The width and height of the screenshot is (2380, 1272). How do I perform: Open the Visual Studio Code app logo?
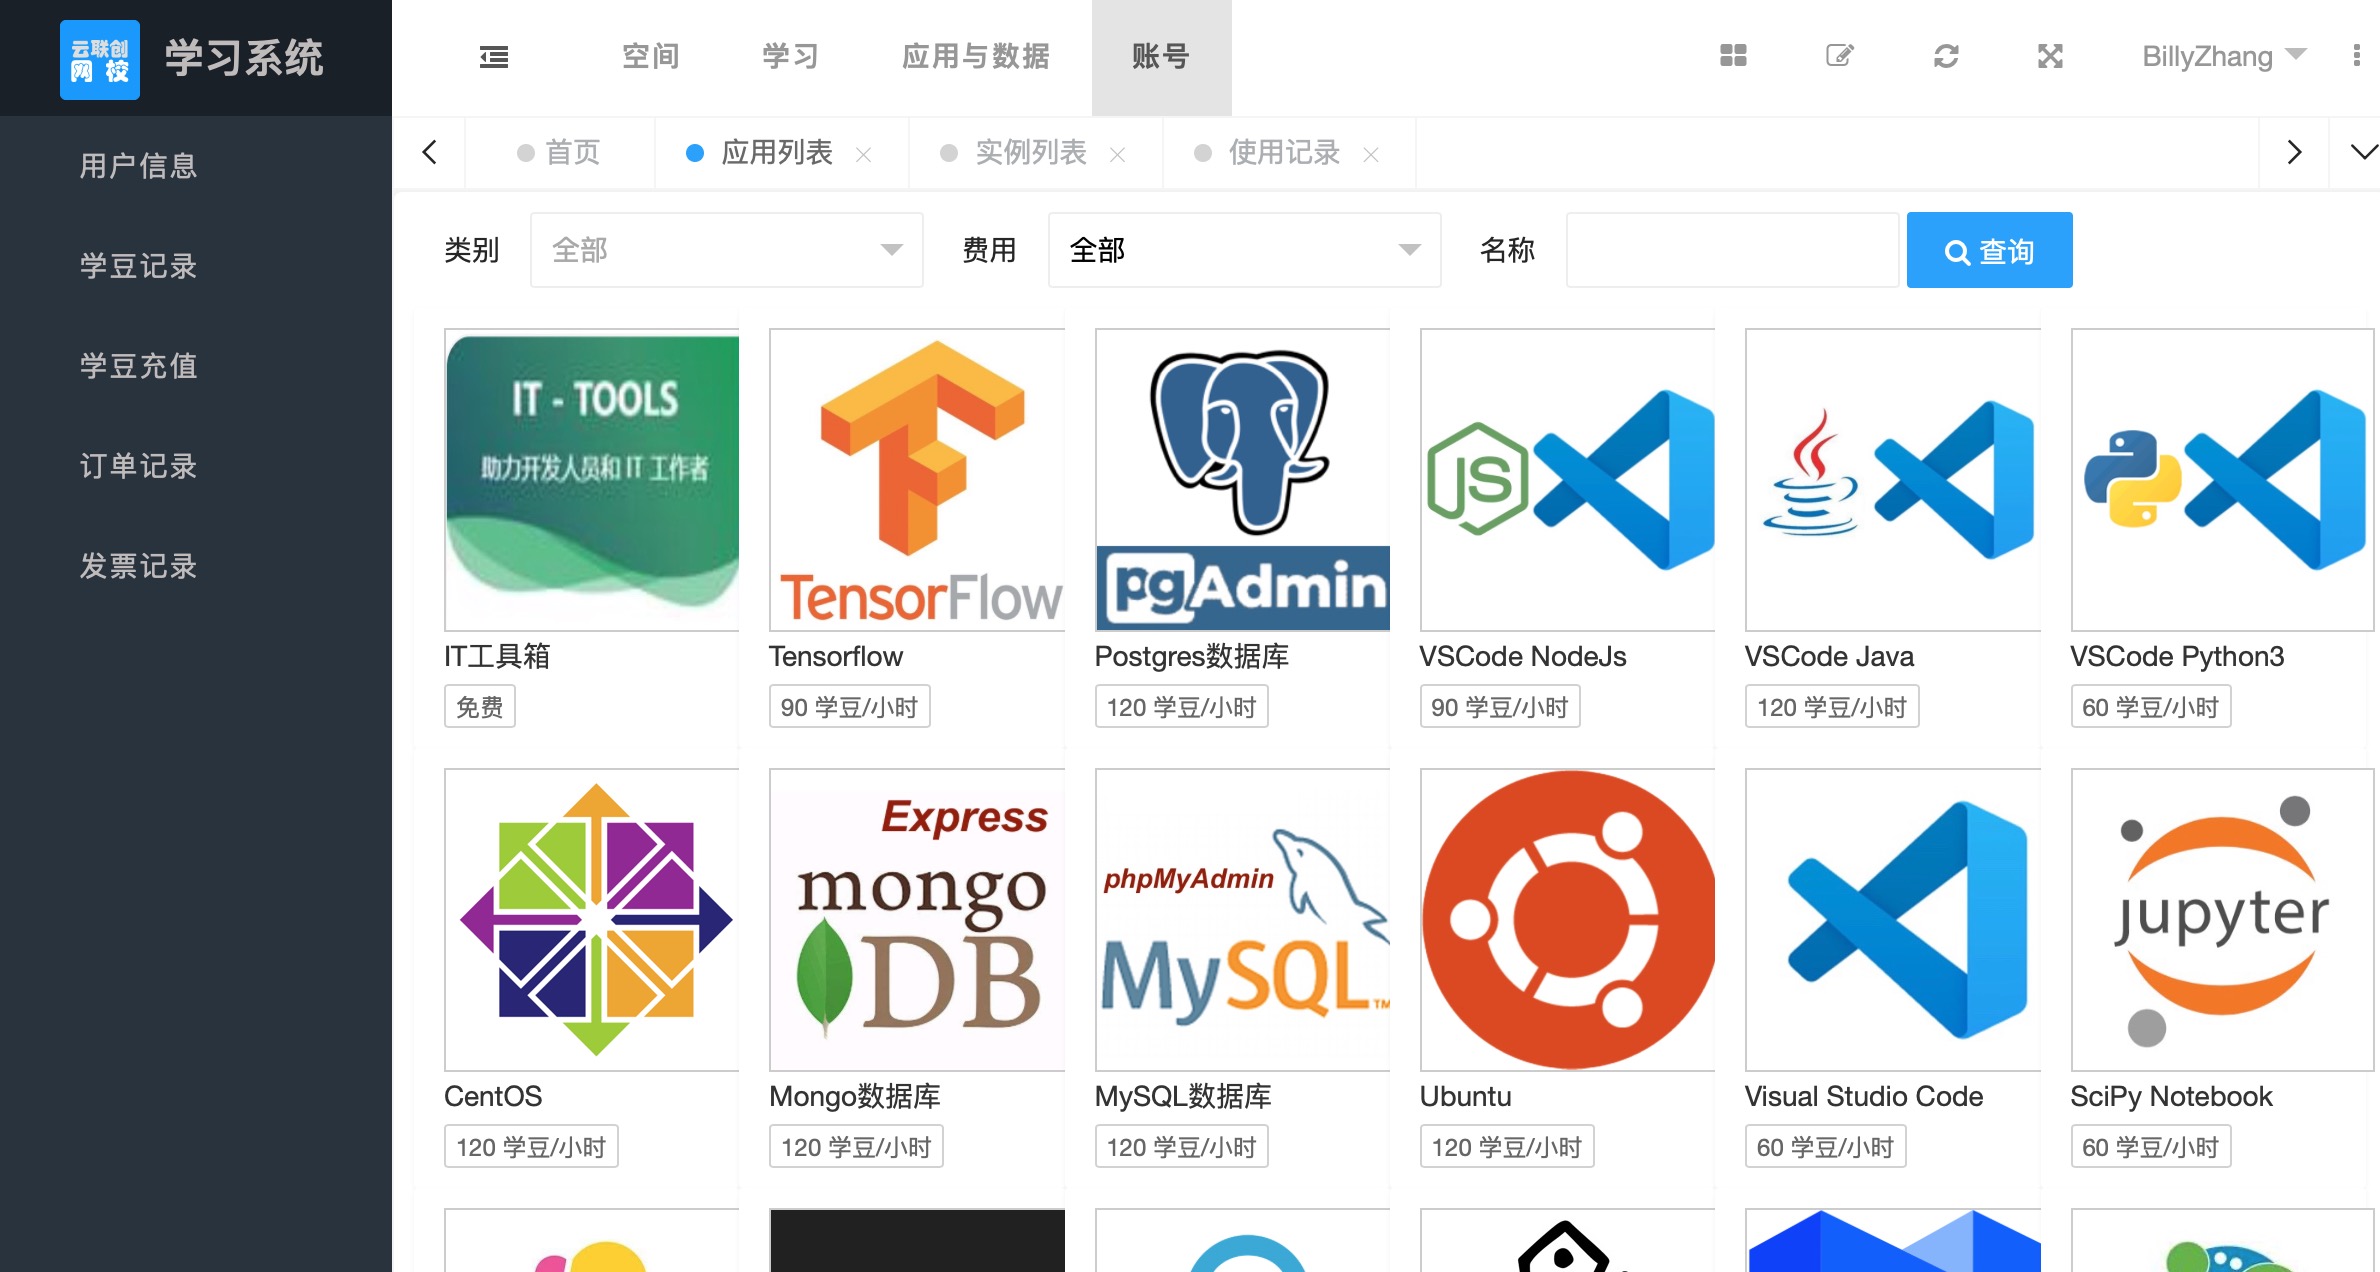[1893, 920]
